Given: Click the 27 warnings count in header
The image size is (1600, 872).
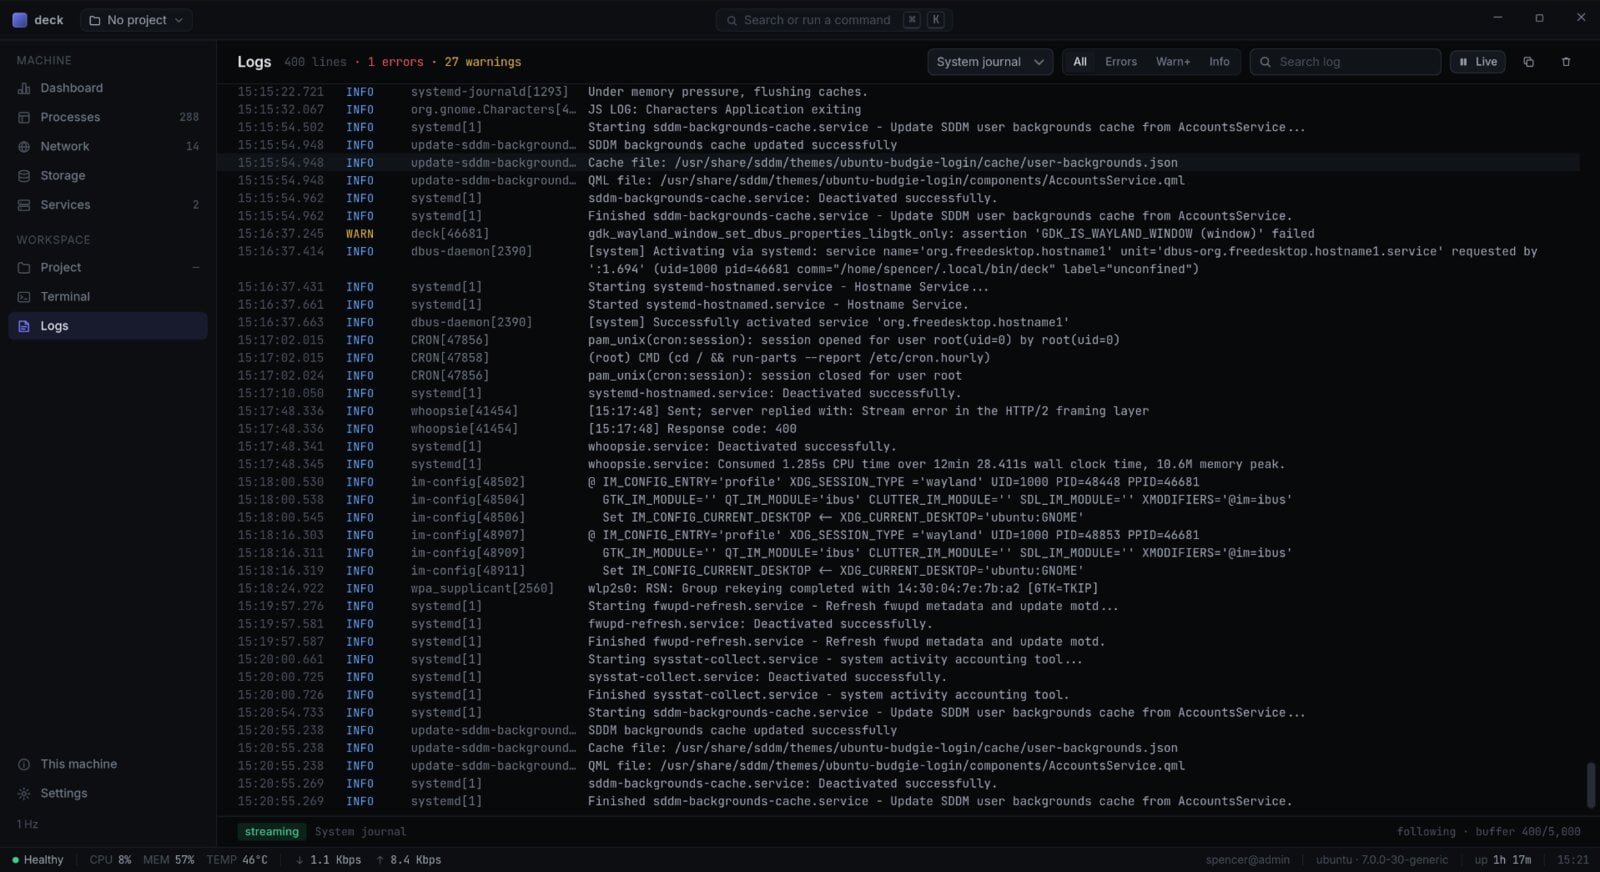Looking at the screenshot, I should tap(482, 62).
